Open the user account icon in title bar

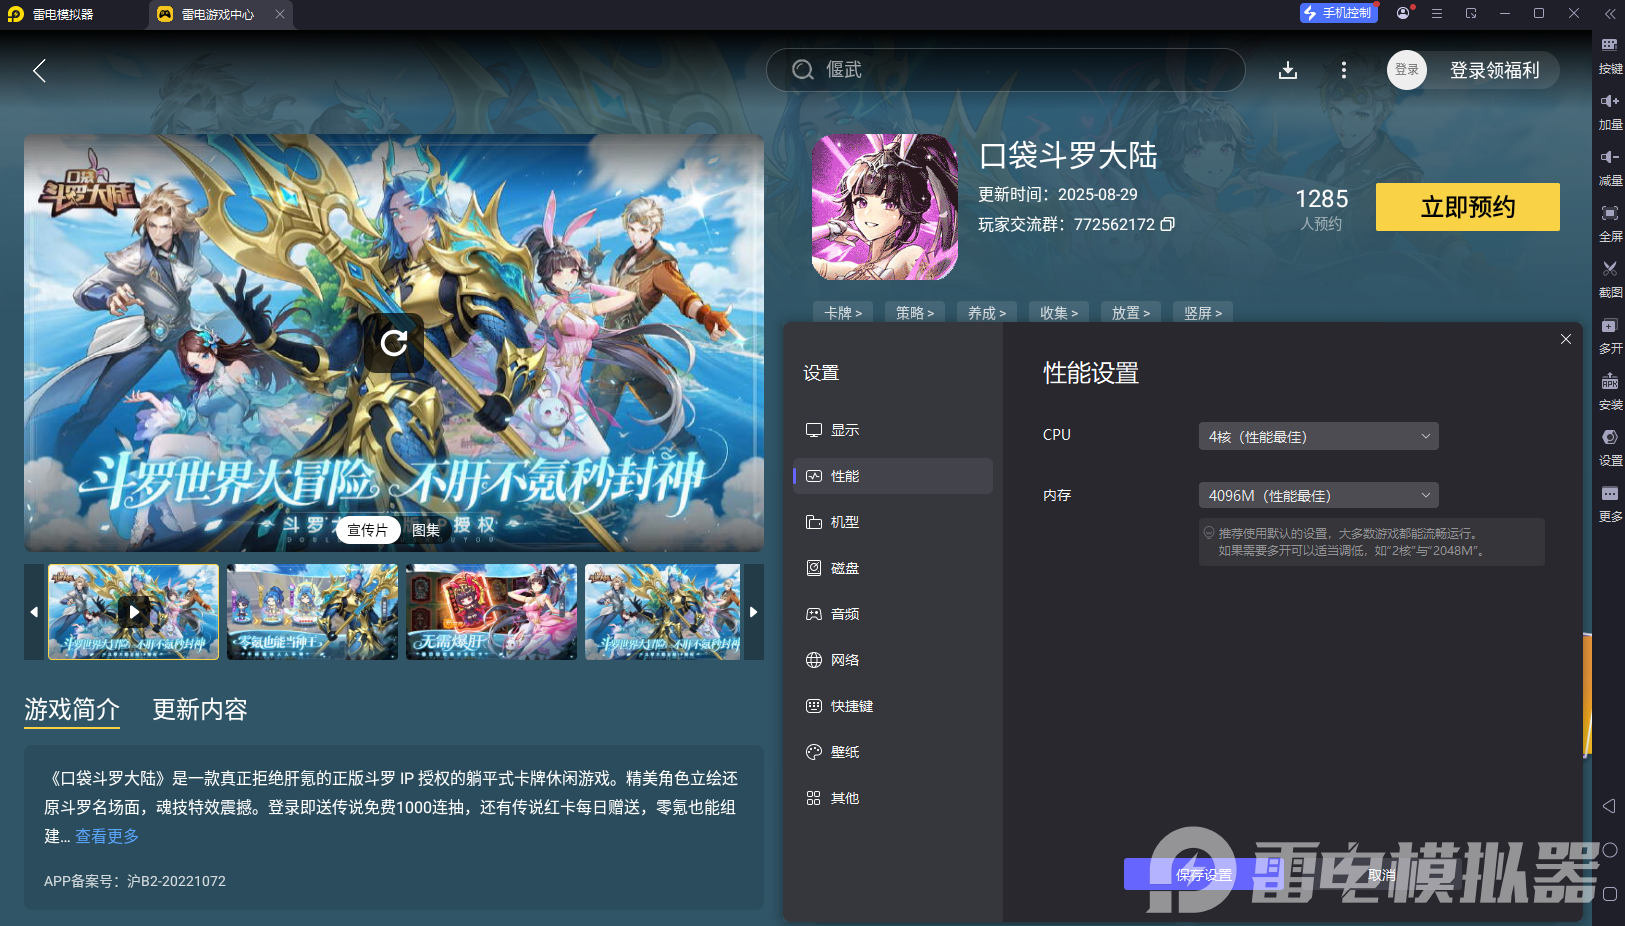(x=1404, y=13)
